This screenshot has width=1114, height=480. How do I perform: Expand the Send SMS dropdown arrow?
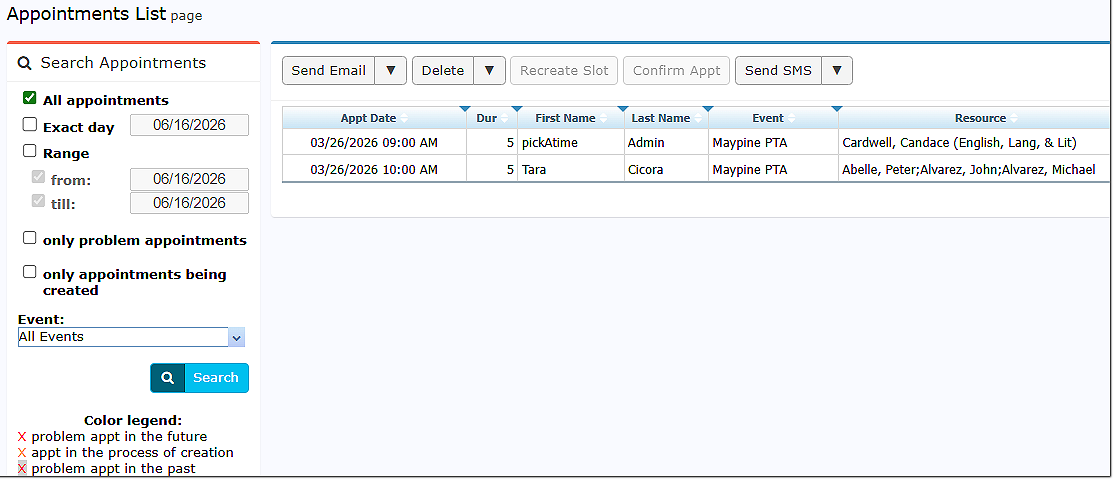point(837,71)
